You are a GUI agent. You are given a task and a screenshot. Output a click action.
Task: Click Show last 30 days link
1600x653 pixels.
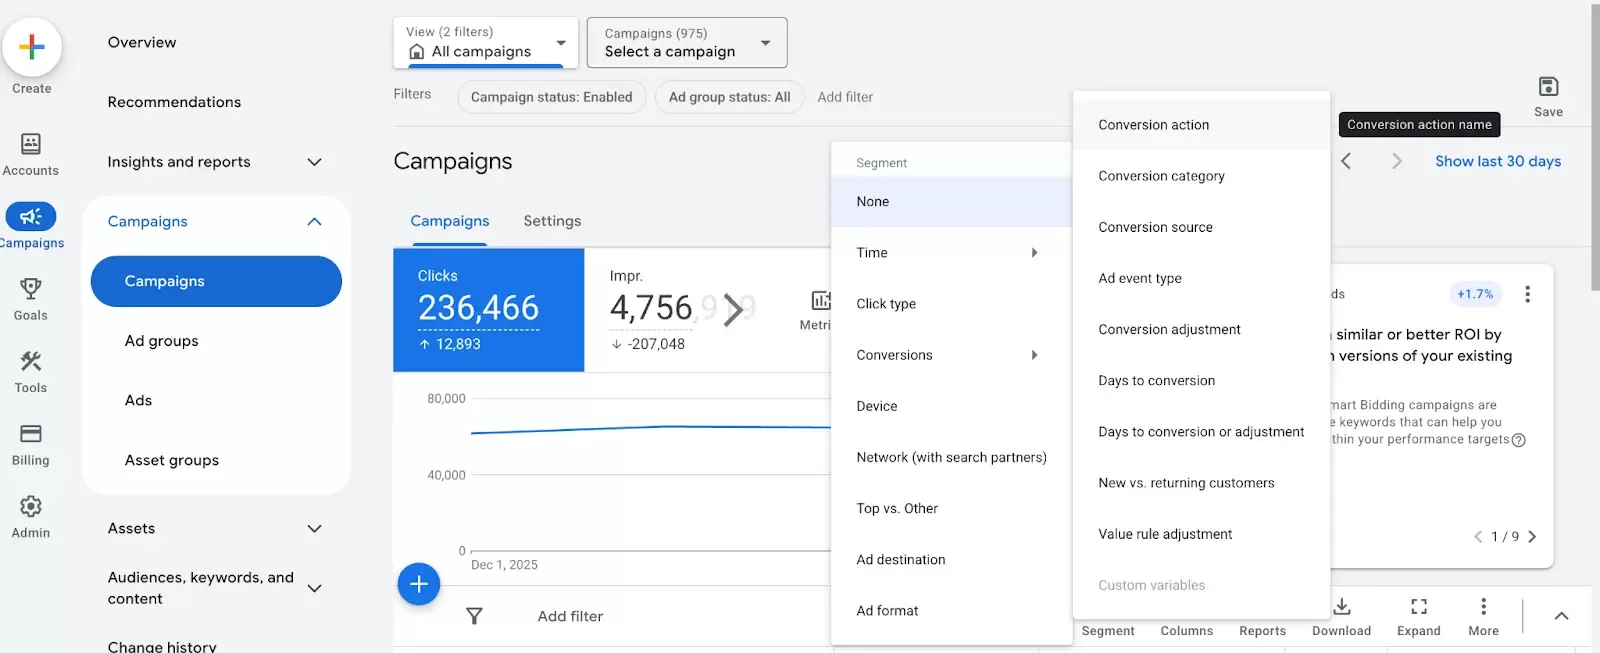pos(1498,161)
